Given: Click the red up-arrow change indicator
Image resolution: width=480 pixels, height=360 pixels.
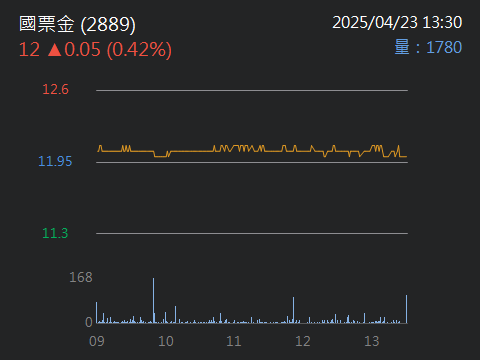Looking at the screenshot, I should [x=55, y=50].
